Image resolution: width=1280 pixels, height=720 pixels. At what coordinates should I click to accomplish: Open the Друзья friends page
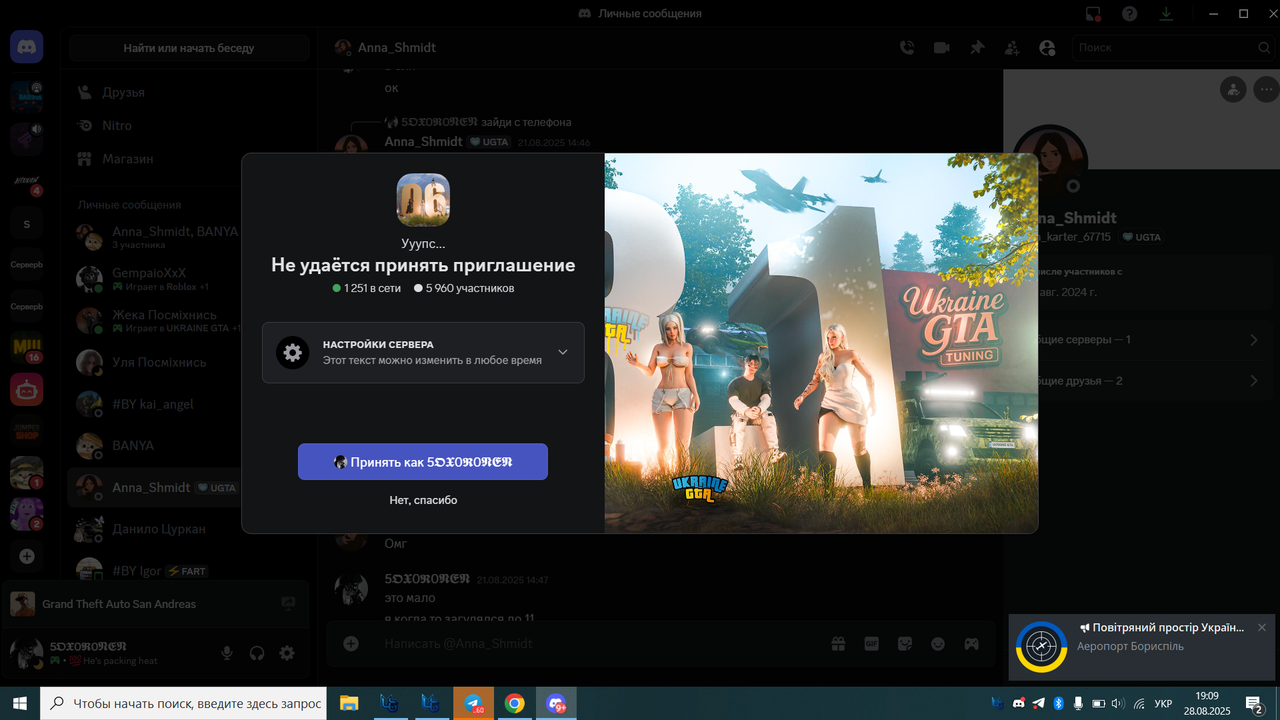pyautogui.click(x=189, y=92)
